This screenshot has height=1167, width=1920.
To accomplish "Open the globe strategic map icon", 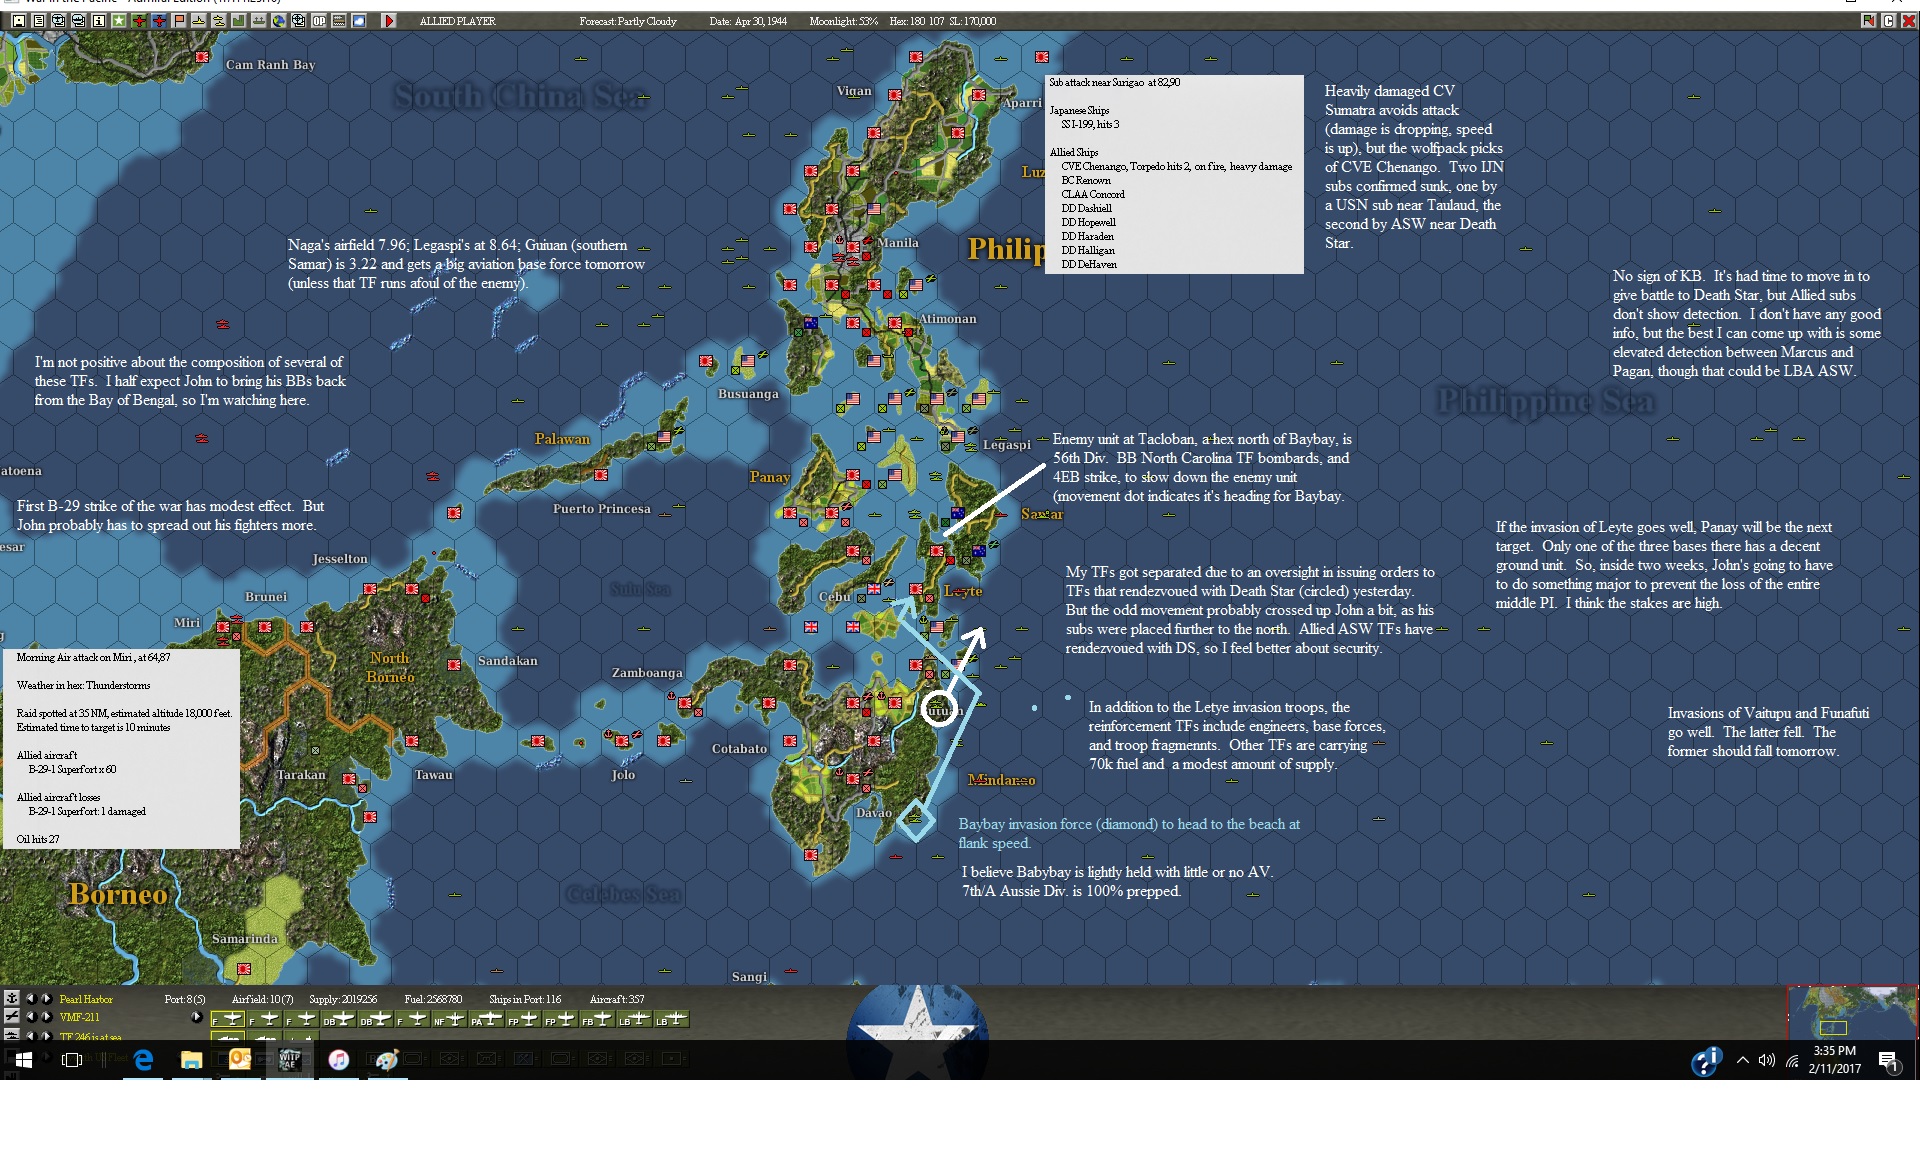I will 279,20.
